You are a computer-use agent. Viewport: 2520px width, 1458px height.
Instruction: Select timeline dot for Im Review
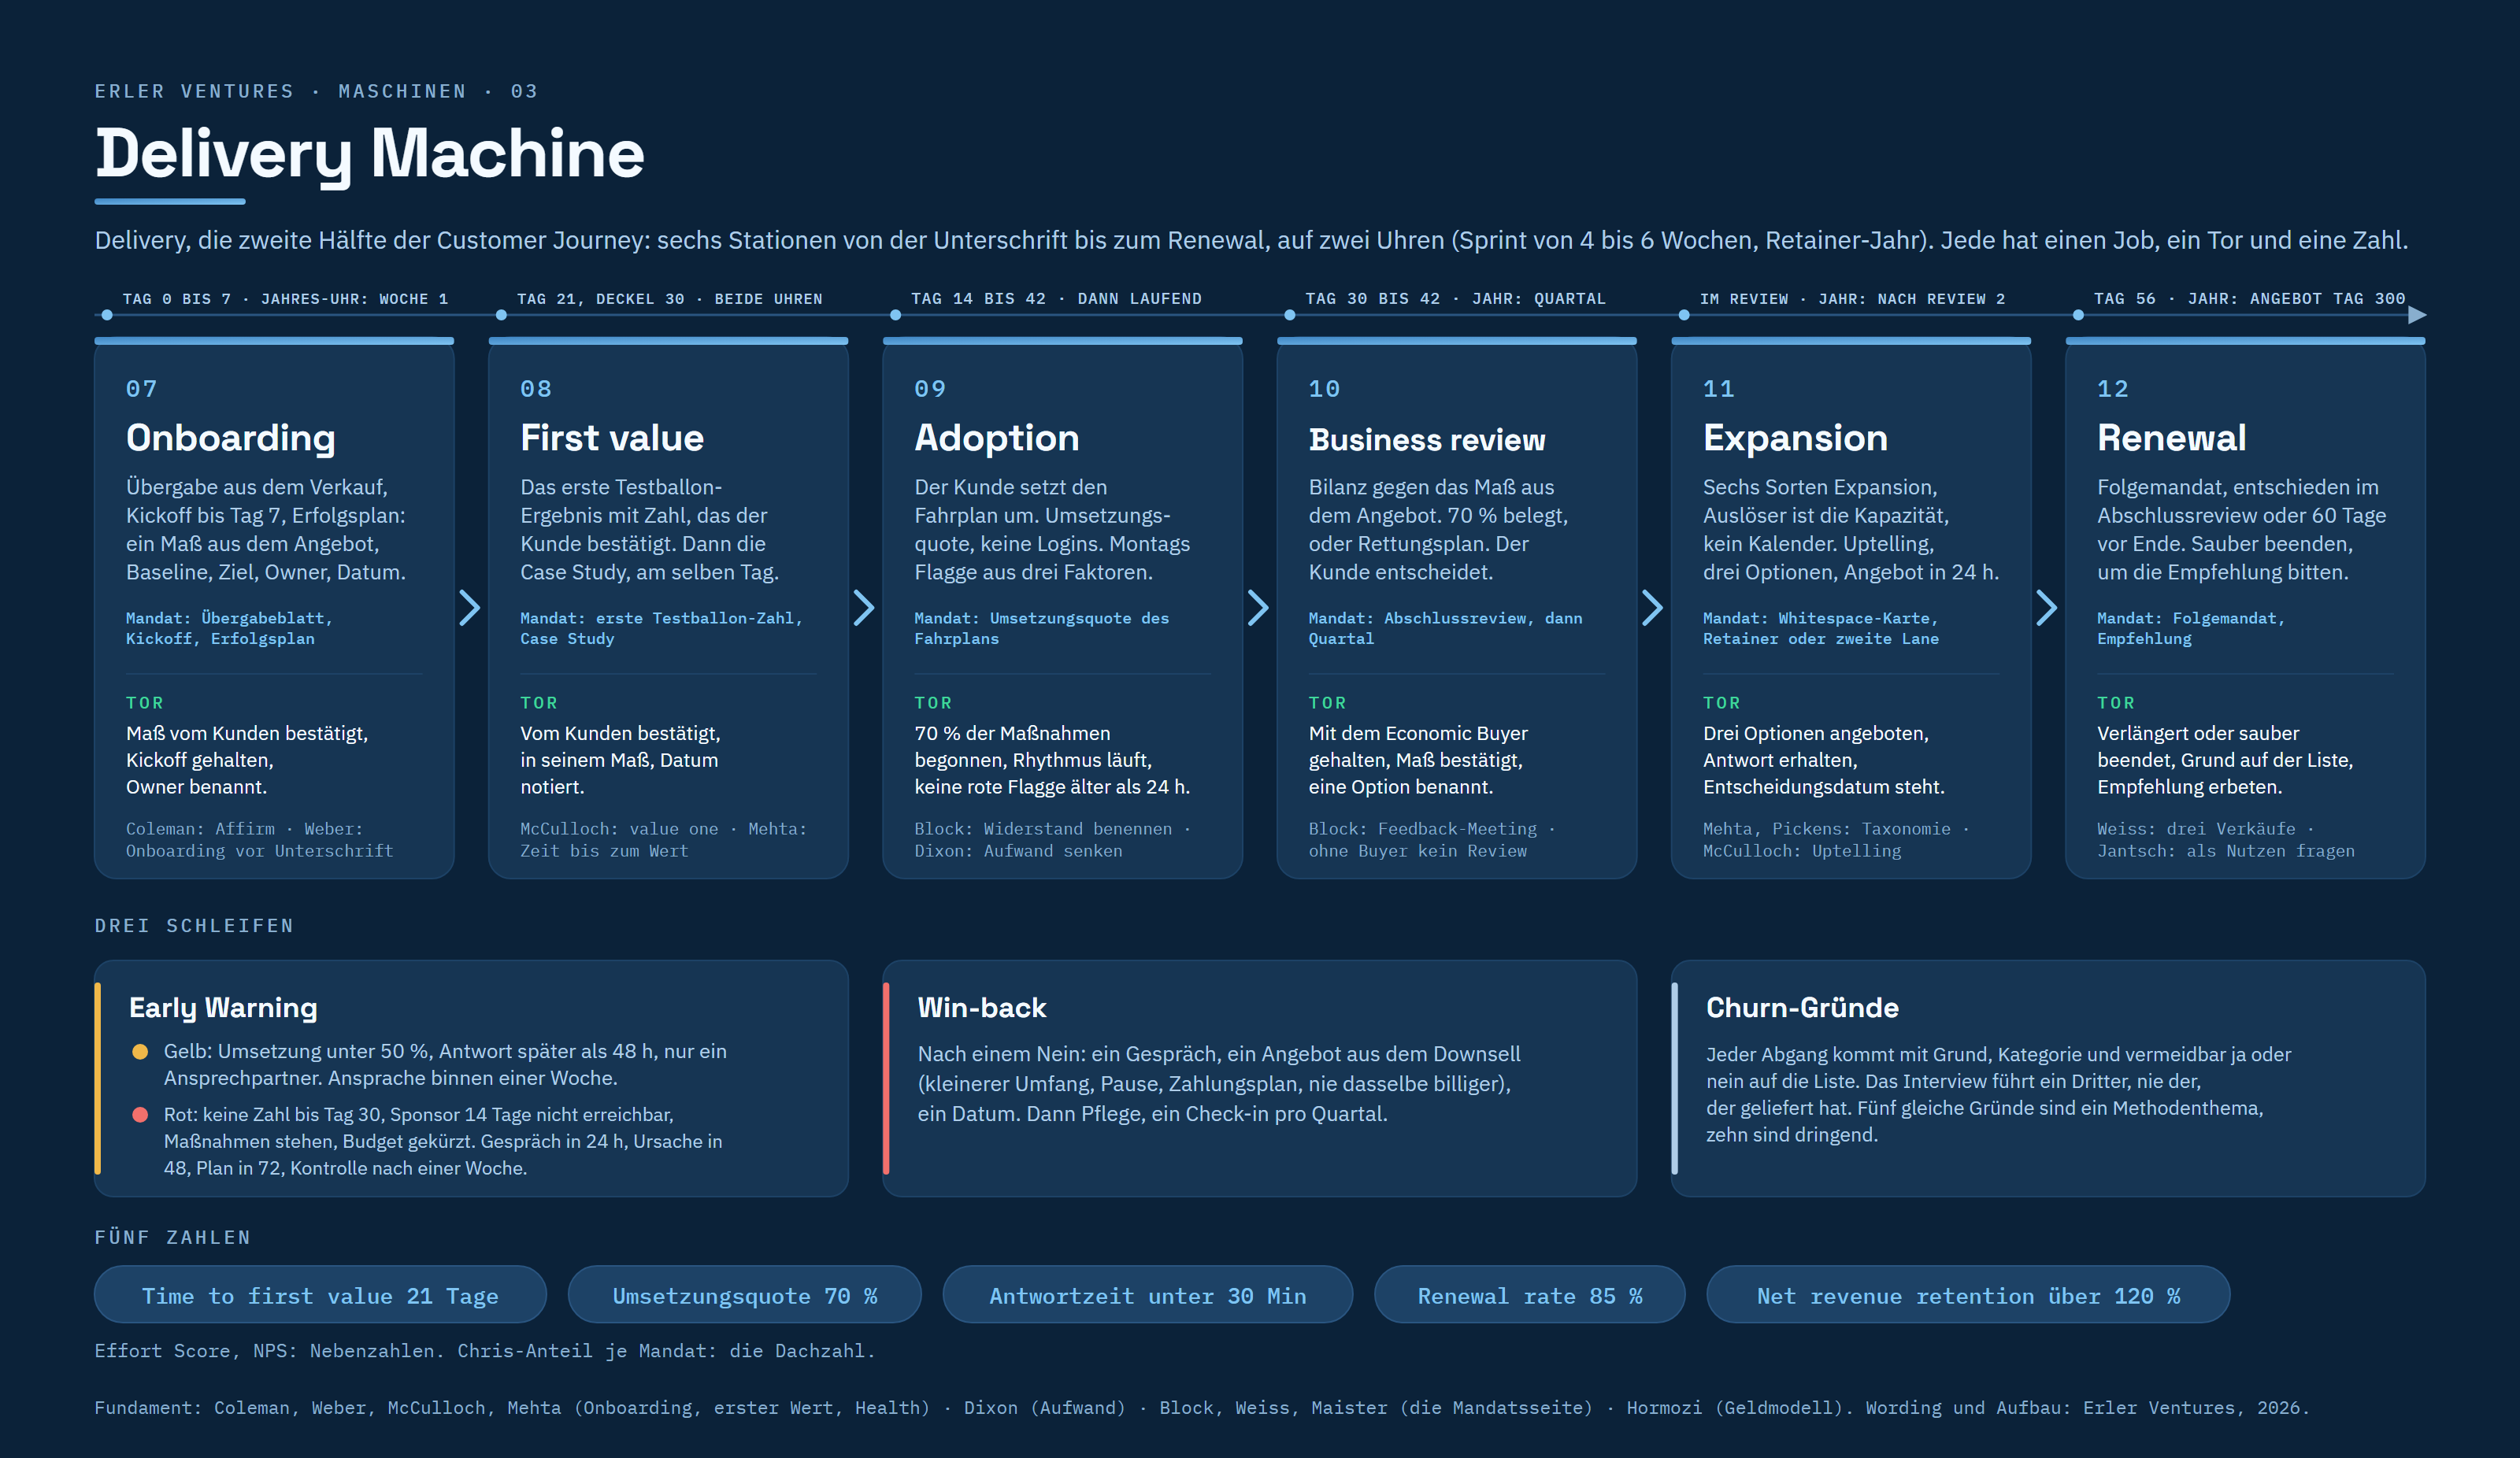(x=1684, y=315)
